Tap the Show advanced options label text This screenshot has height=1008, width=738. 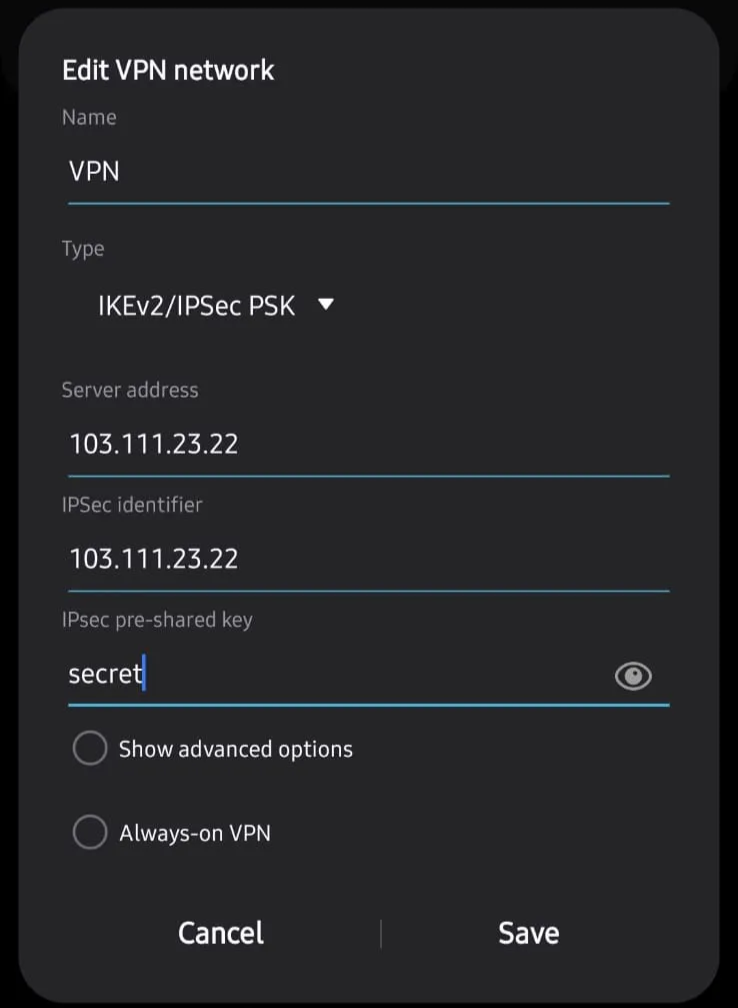(236, 749)
